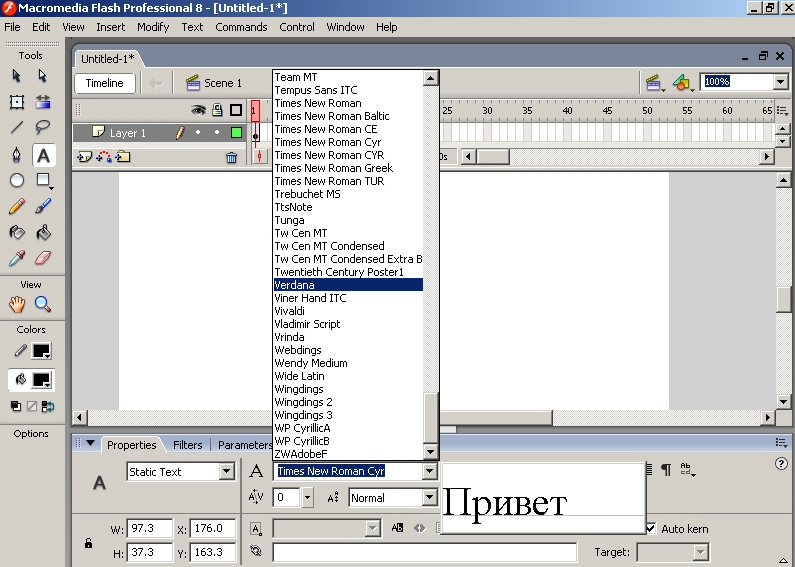
Task: Toggle the Auto kern checkbox
Action: pyautogui.click(x=651, y=528)
